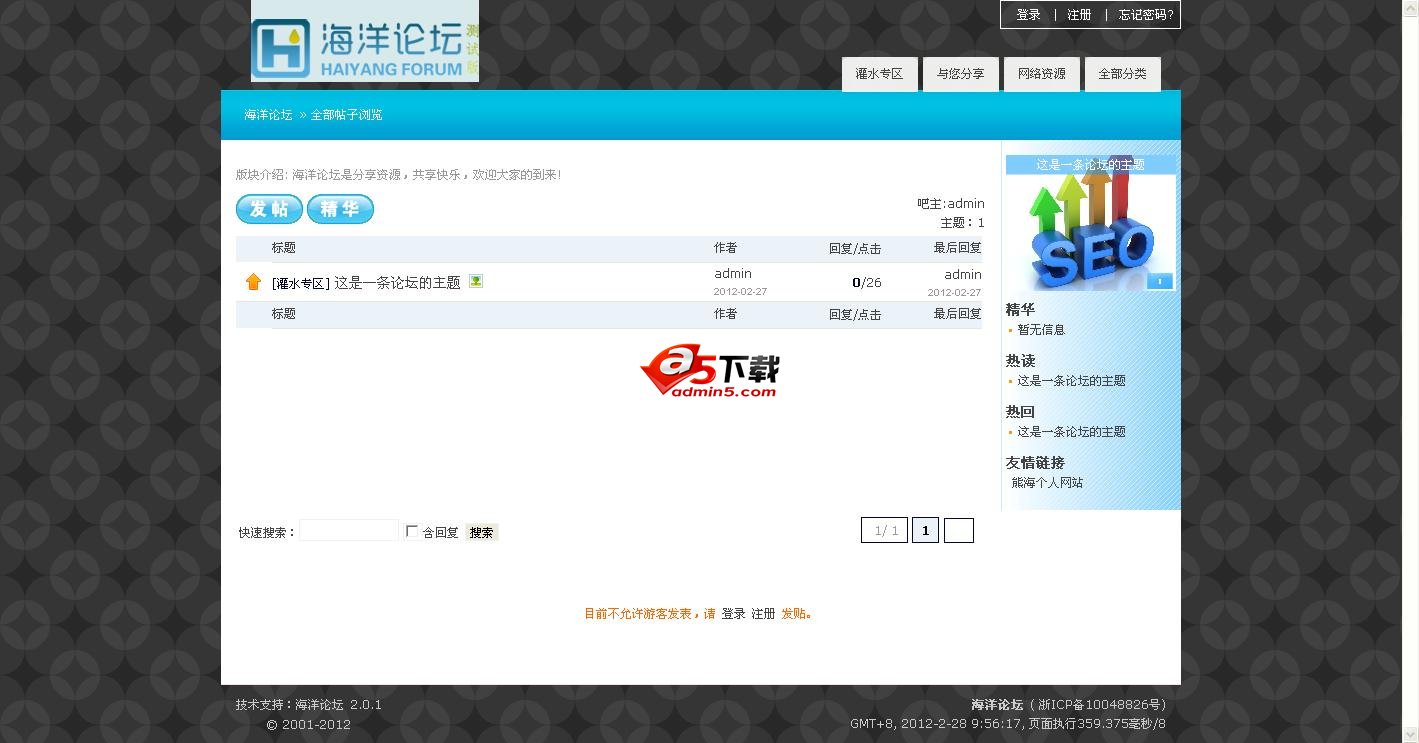Click admin in the 最后回复 column

point(963,275)
